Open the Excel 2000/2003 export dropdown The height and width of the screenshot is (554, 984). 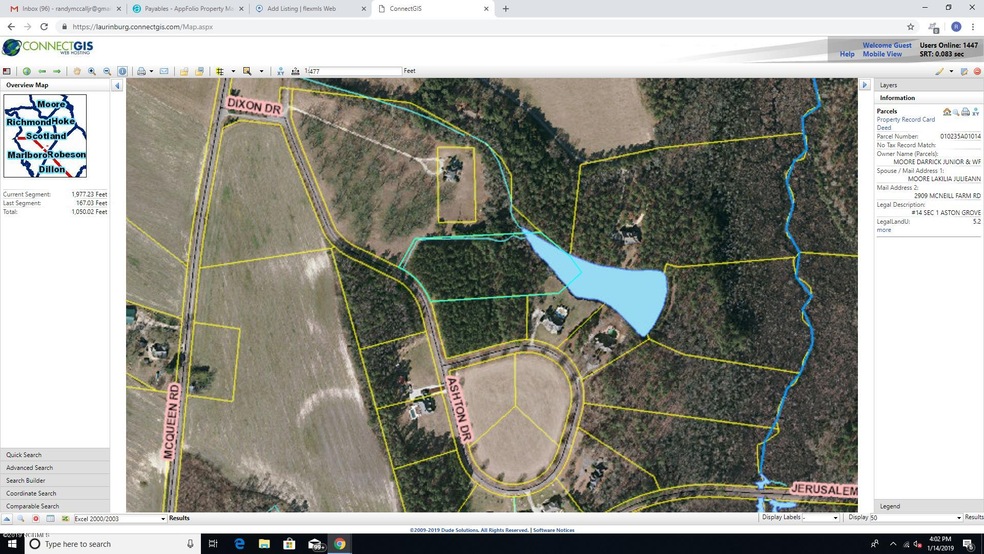click(163, 518)
